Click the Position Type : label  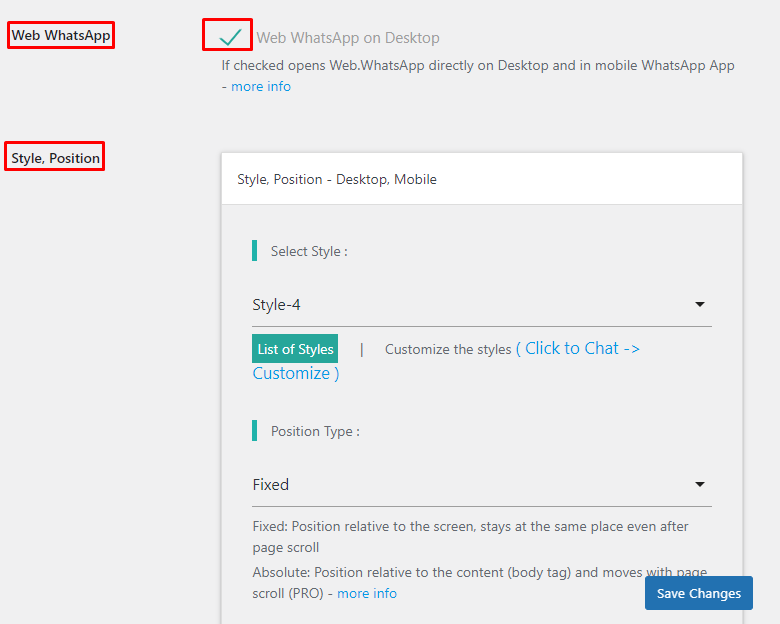pyautogui.click(x=315, y=431)
